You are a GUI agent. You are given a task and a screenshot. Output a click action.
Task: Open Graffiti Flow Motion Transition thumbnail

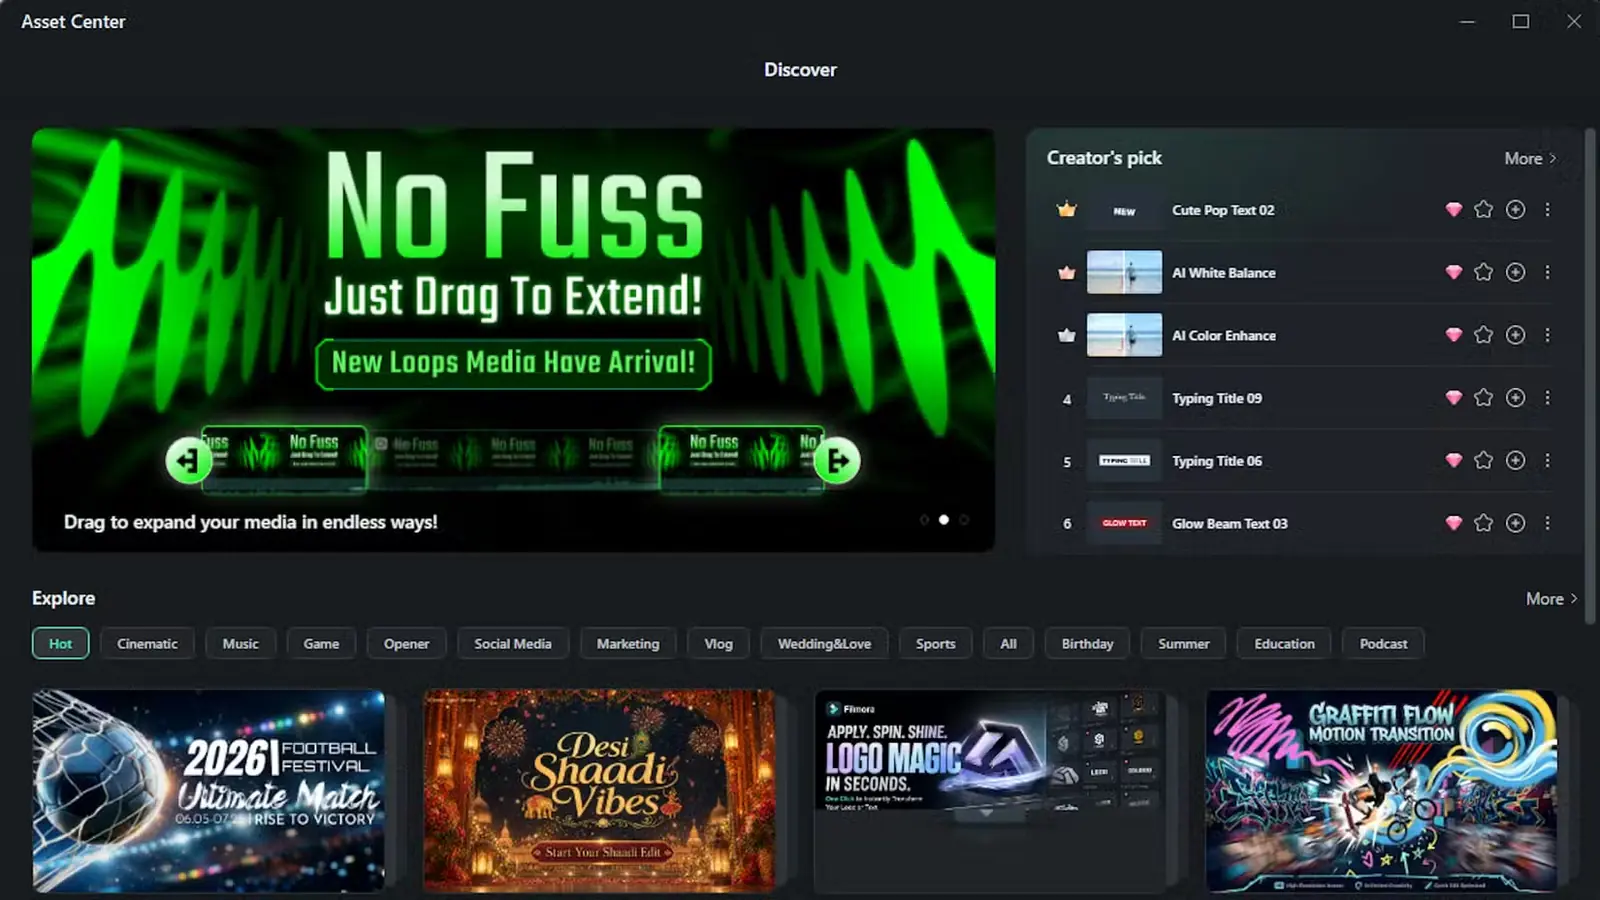pos(1381,790)
